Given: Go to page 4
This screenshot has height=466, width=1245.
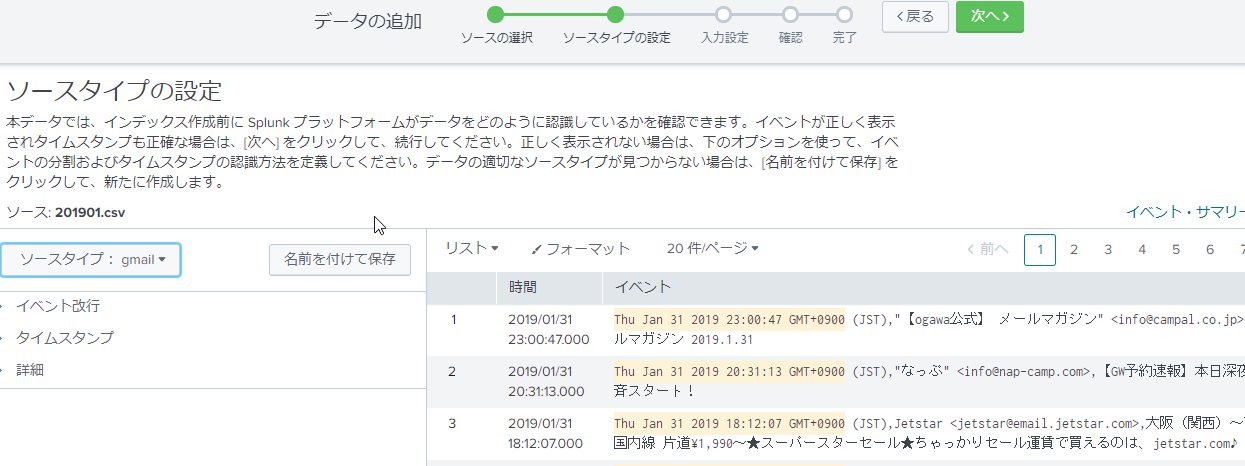Looking at the screenshot, I should pos(1142,249).
